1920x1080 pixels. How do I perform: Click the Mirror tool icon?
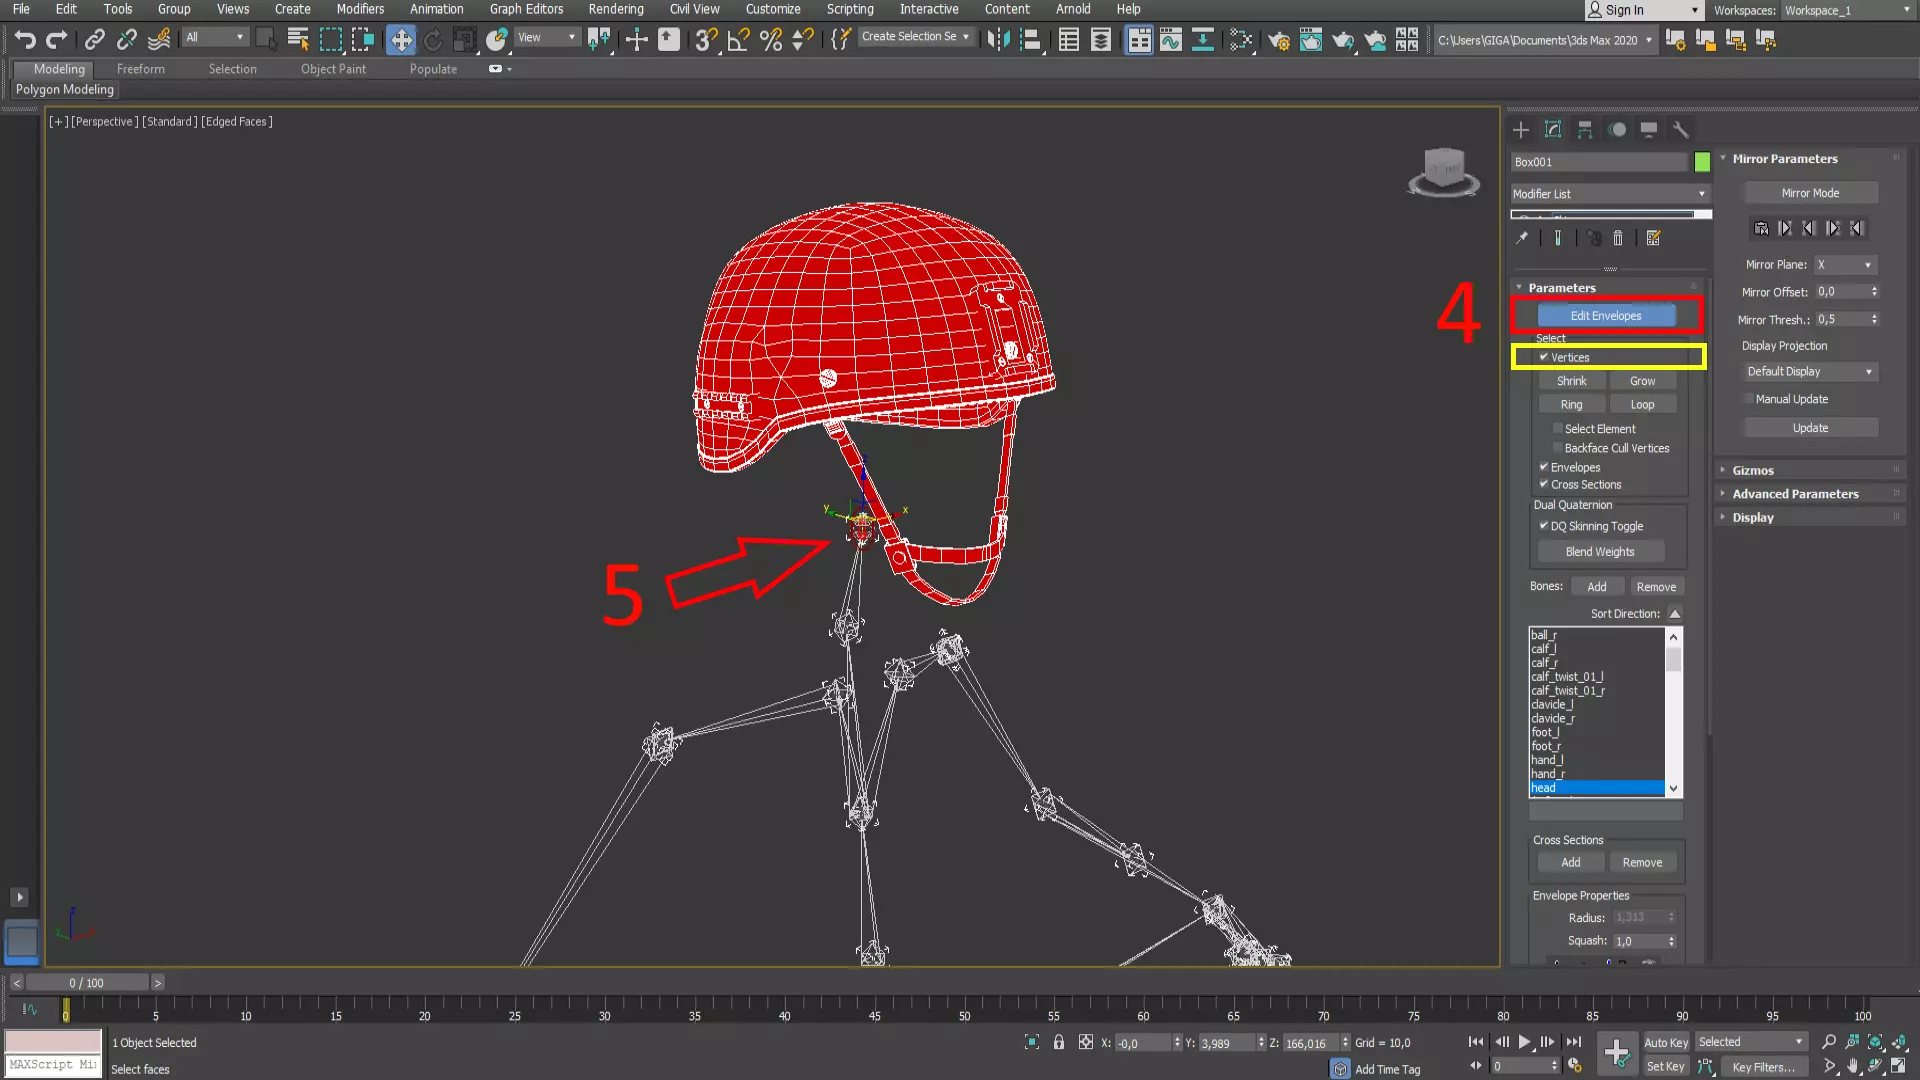click(x=998, y=40)
